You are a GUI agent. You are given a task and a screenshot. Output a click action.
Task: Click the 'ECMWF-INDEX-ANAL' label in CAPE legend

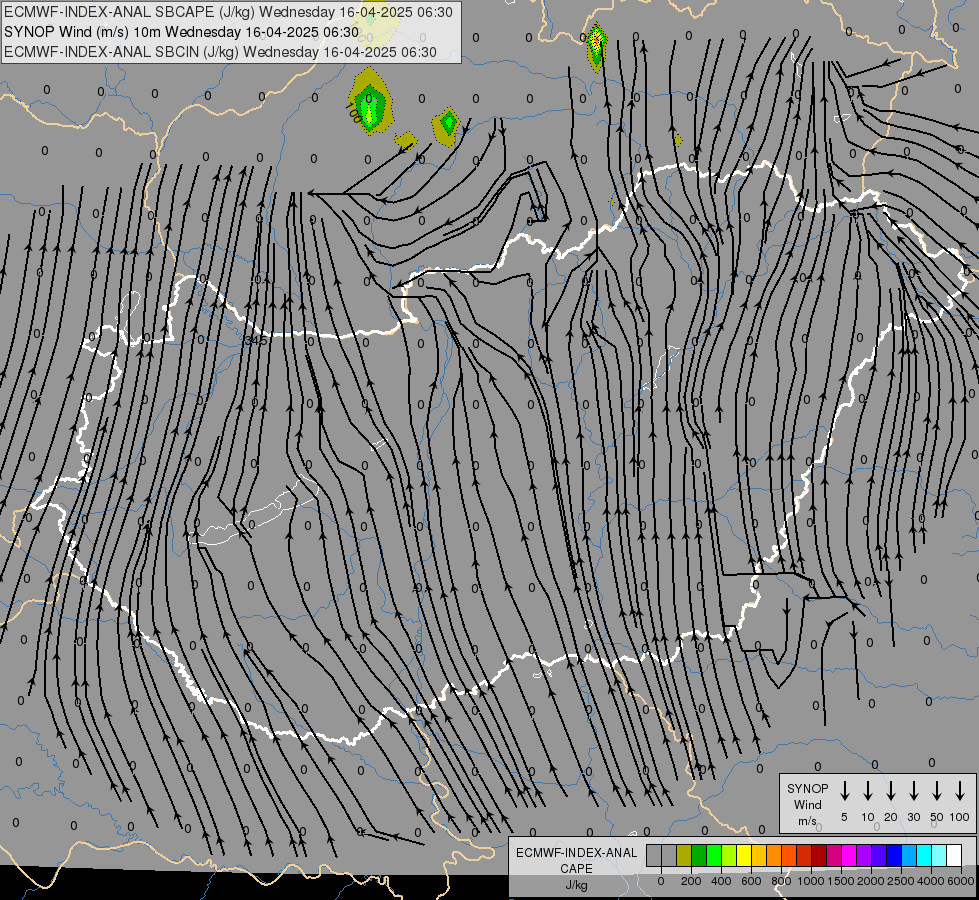(576, 853)
